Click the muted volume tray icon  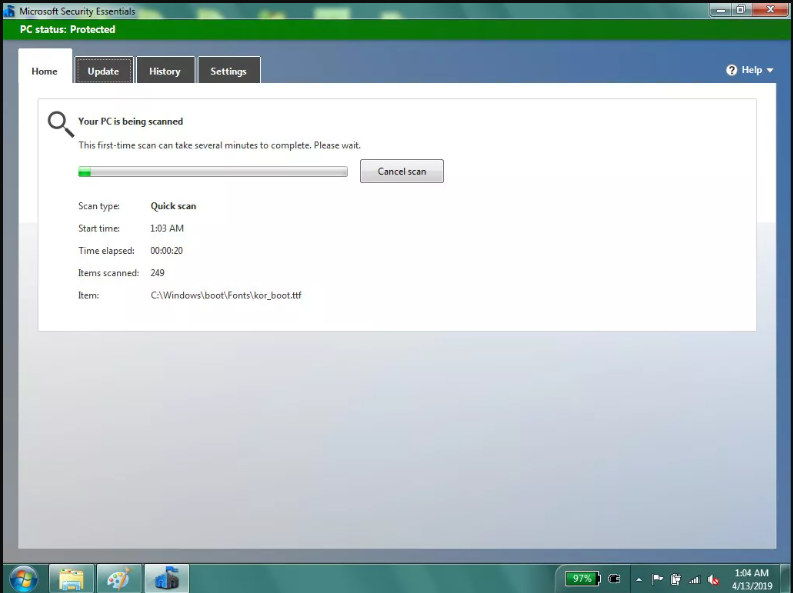(713, 580)
